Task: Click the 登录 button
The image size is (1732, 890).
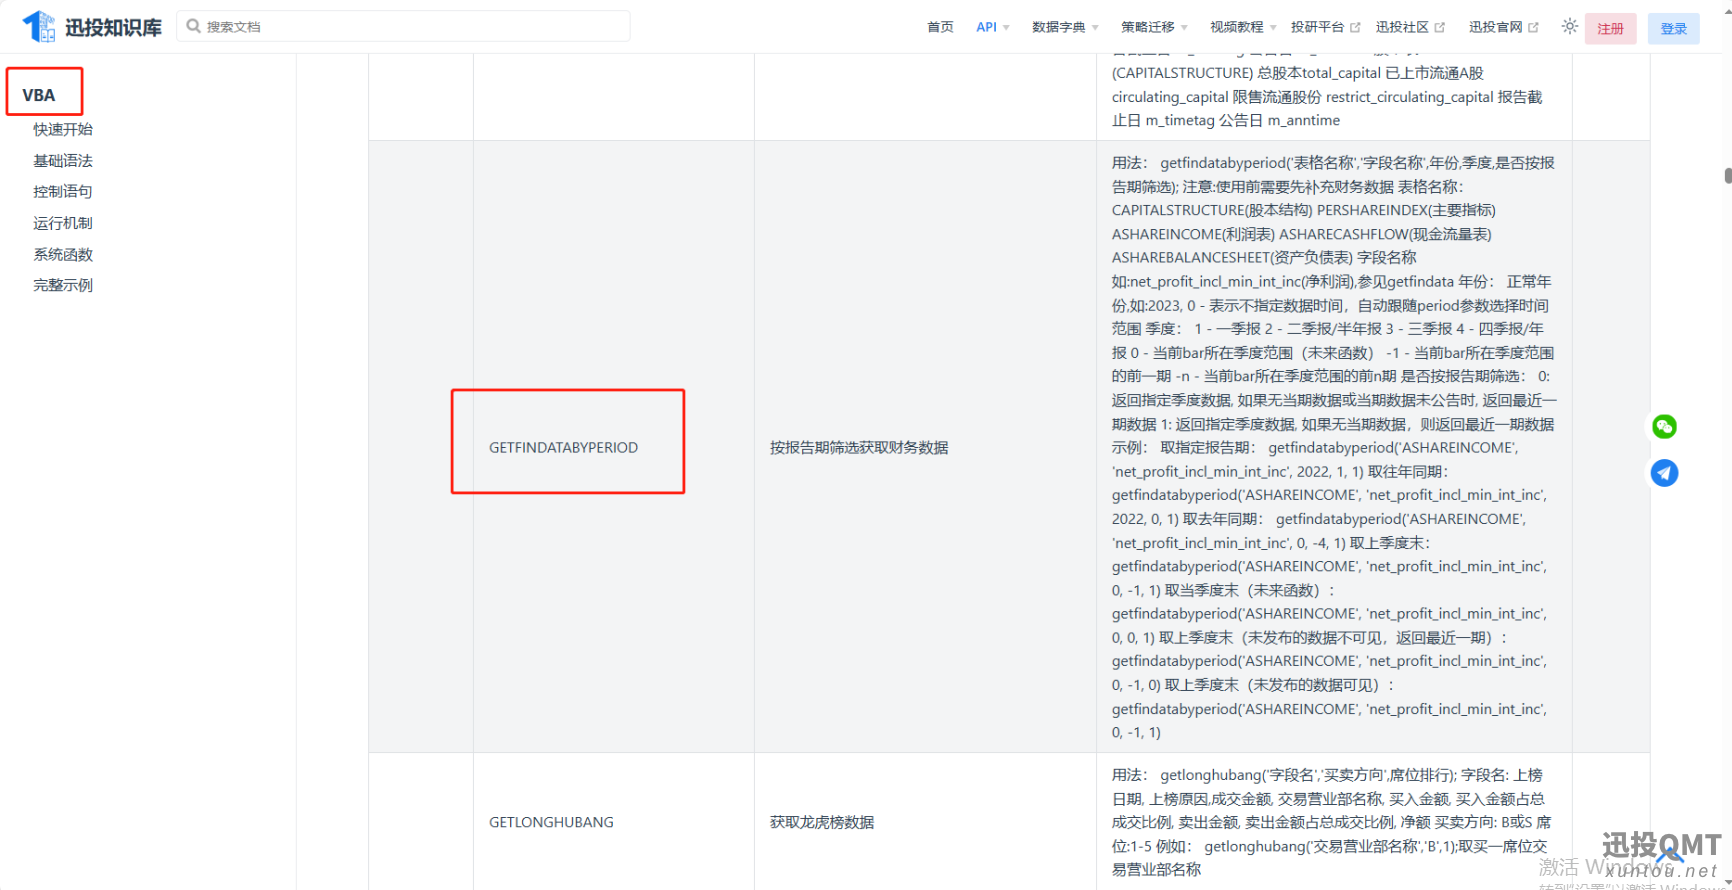Action: 1673,28
